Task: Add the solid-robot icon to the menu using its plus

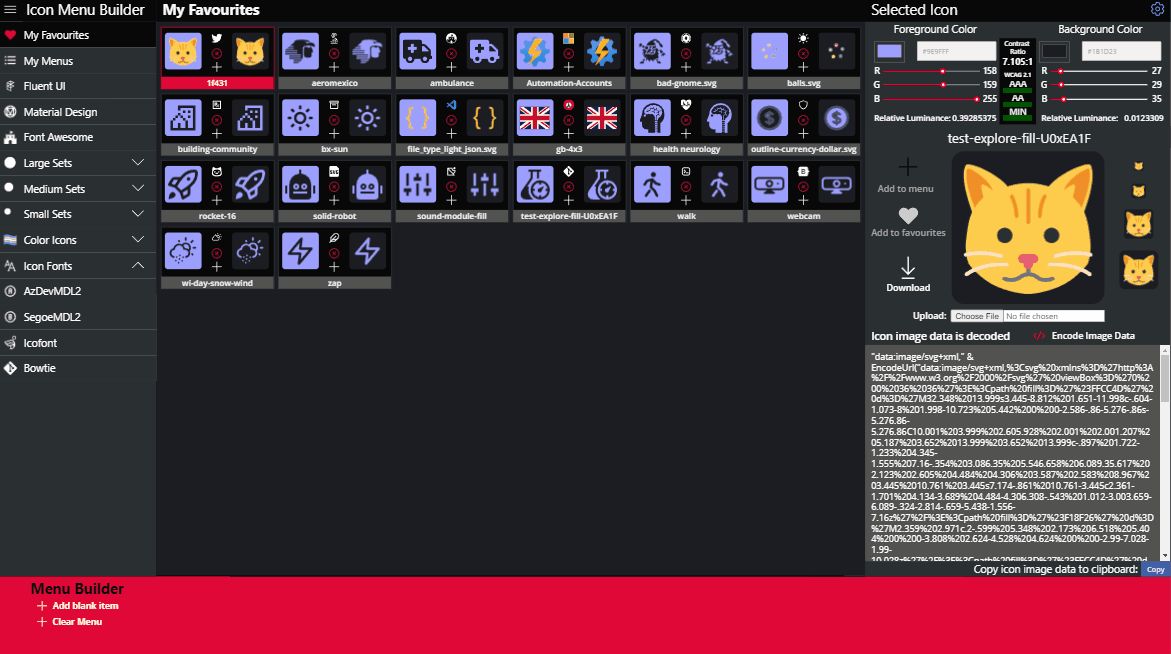Action: pyautogui.click(x=334, y=201)
